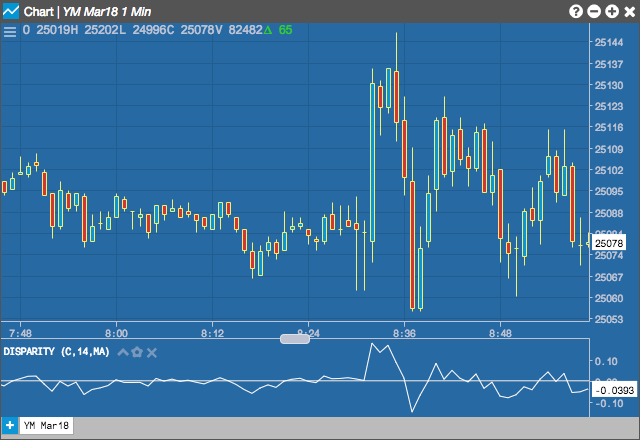The width and height of the screenshot is (640, 440).
Task: Open DISPARITY study settings gear
Action: tap(137, 352)
